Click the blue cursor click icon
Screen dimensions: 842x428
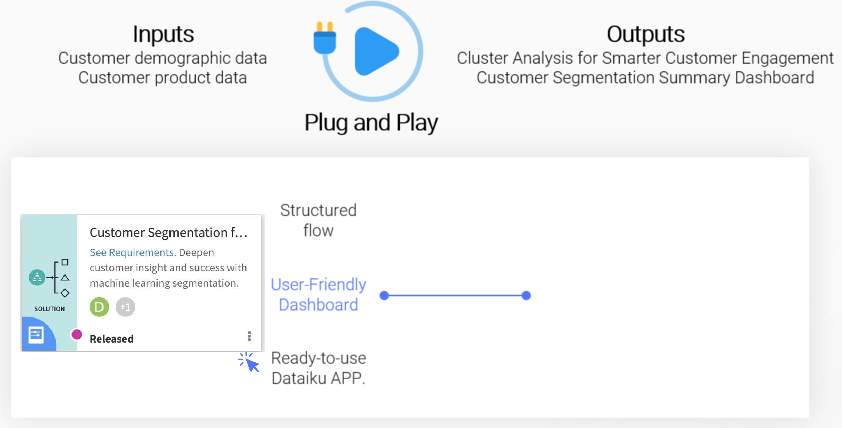pos(249,362)
